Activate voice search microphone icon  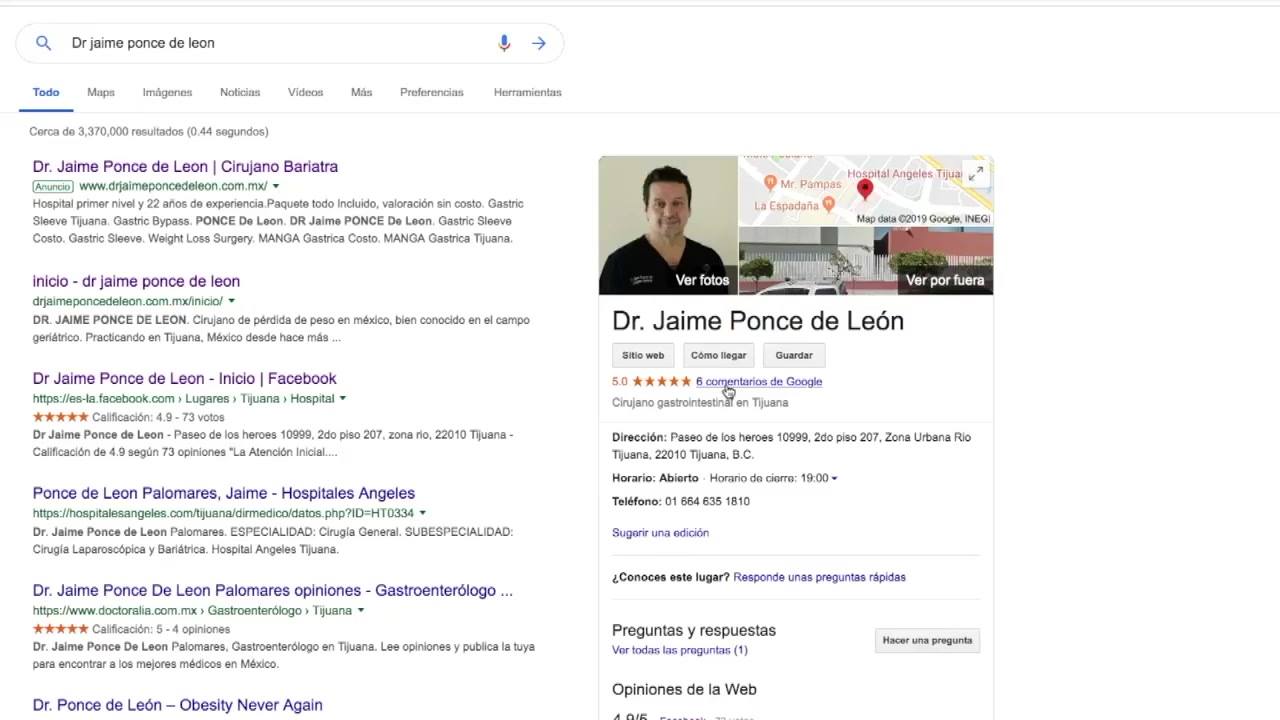pyautogui.click(x=504, y=43)
